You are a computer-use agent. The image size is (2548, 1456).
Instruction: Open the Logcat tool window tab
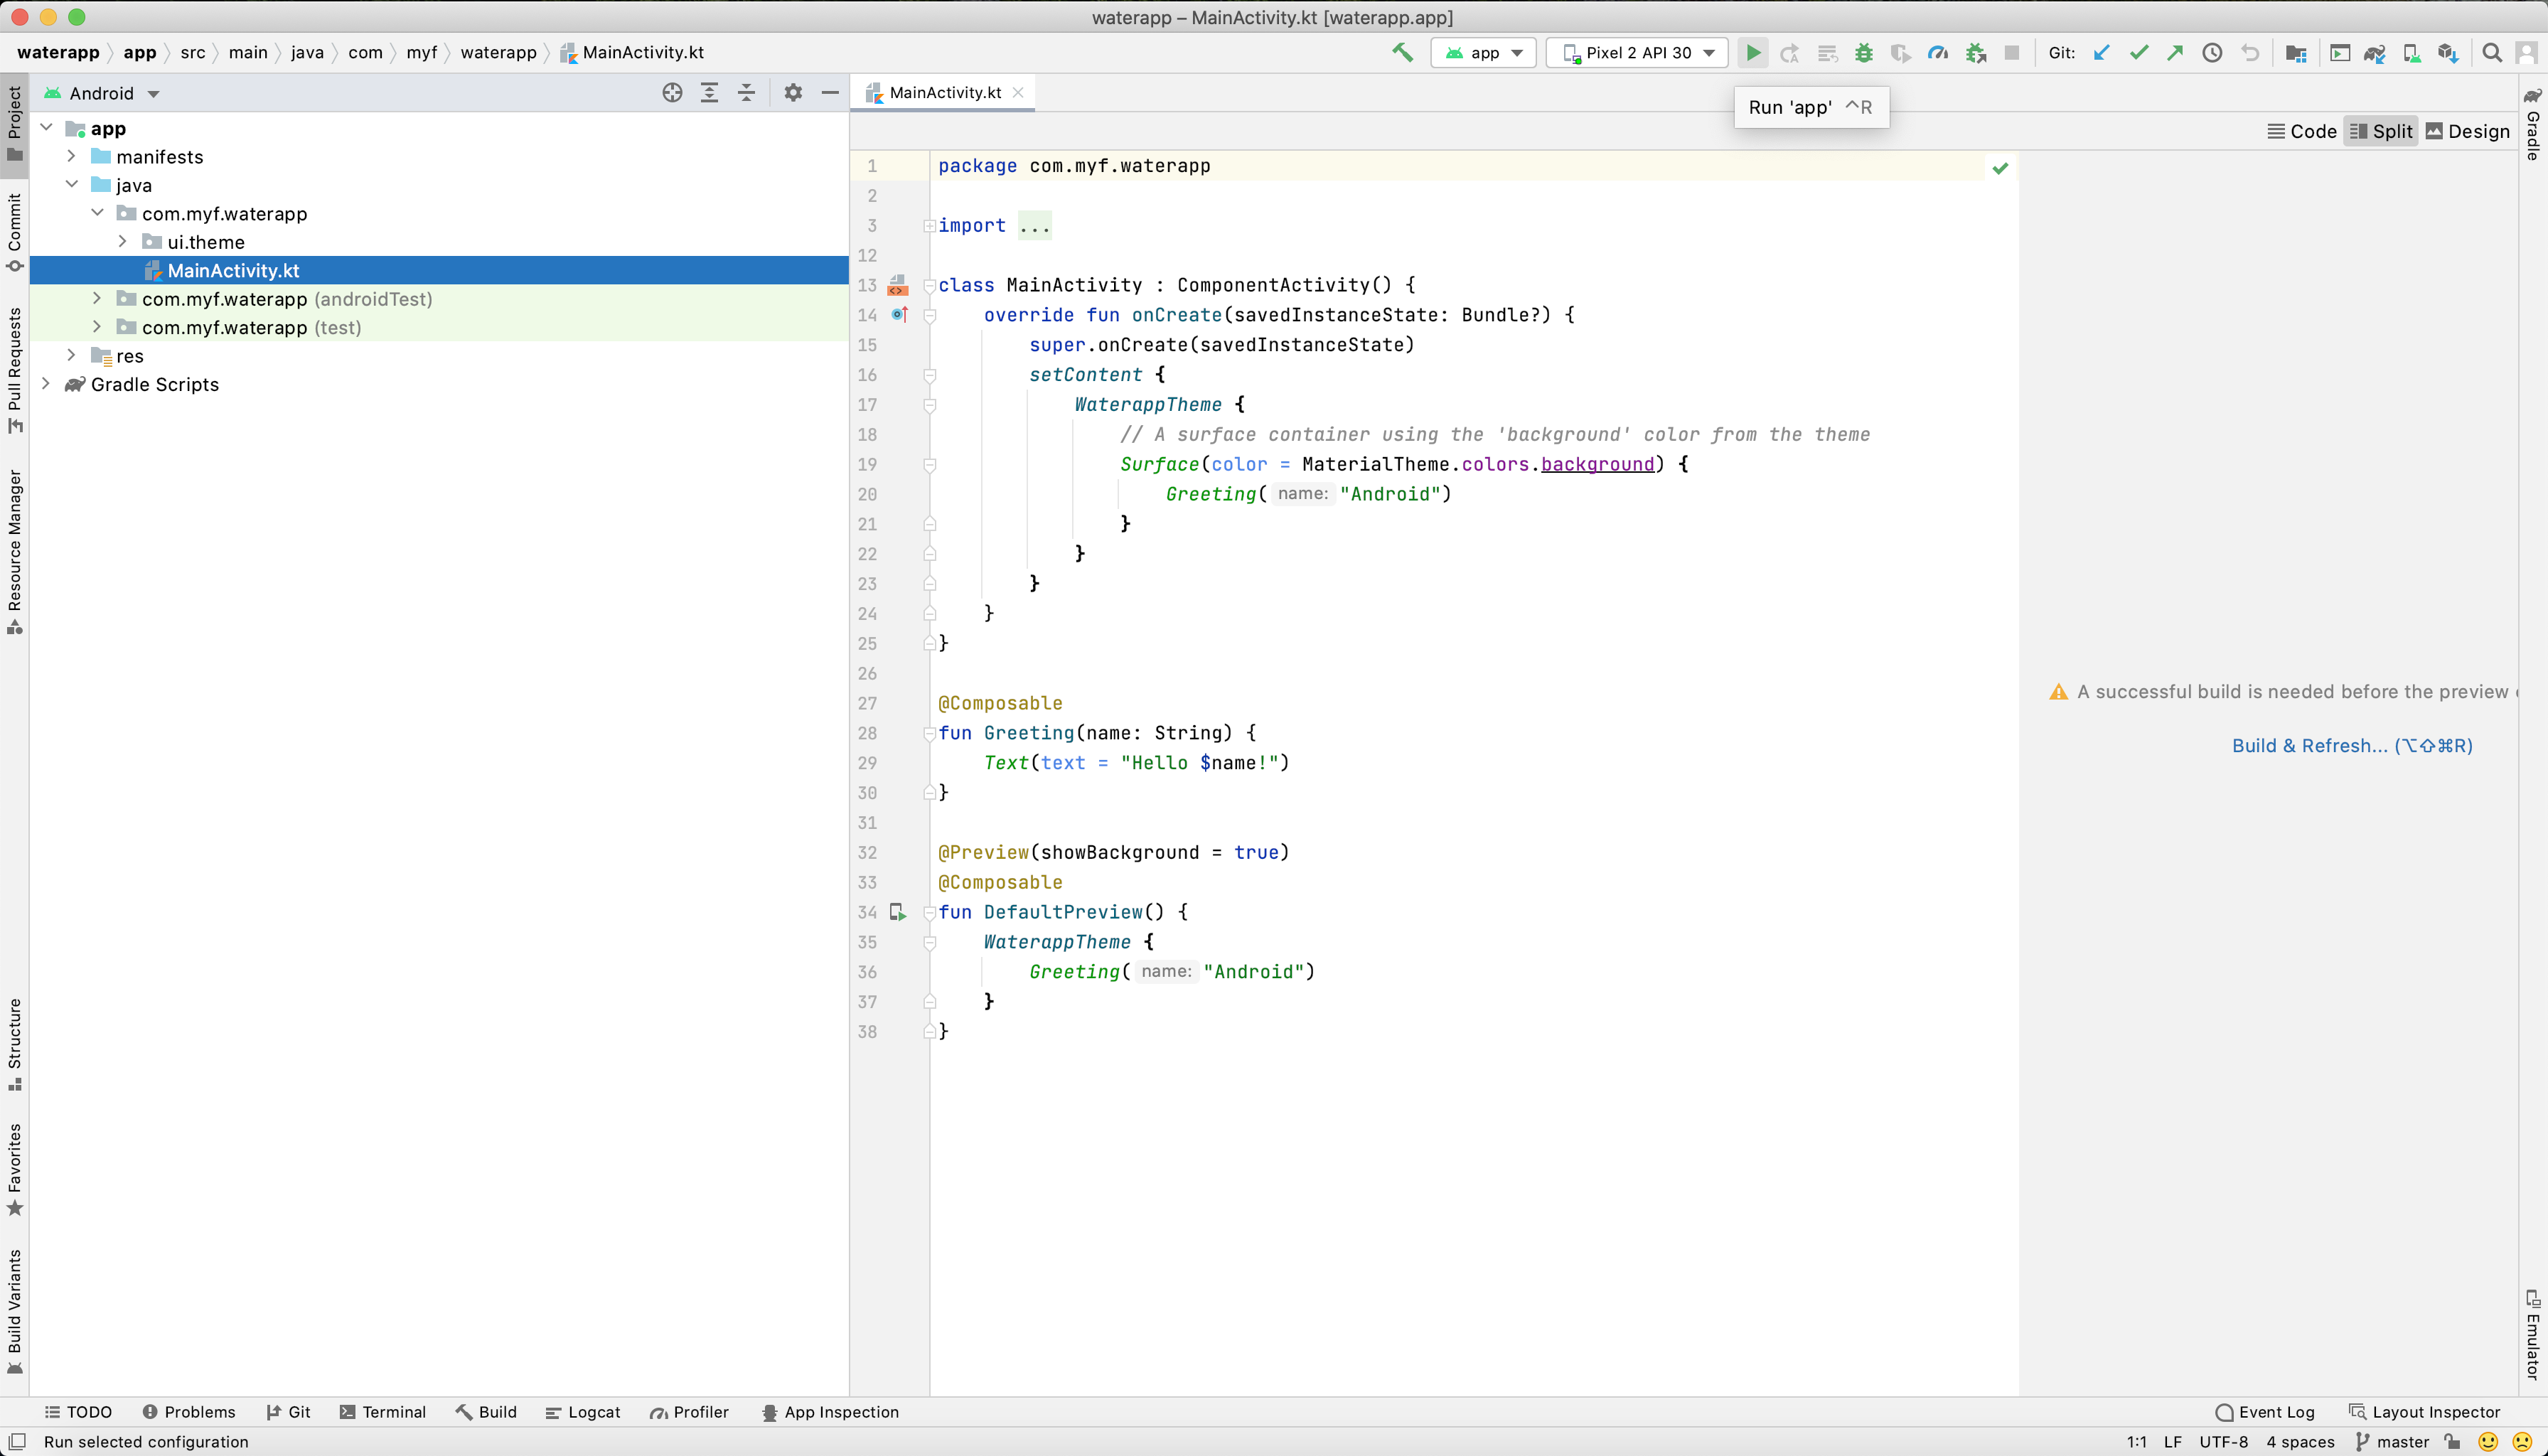[x=583, y=1411]
